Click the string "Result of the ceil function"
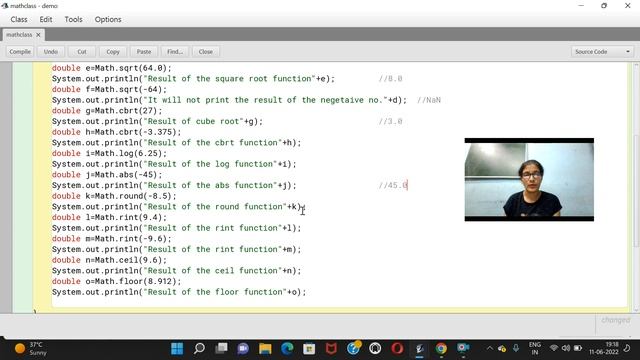640x360 pixels. 213,271
